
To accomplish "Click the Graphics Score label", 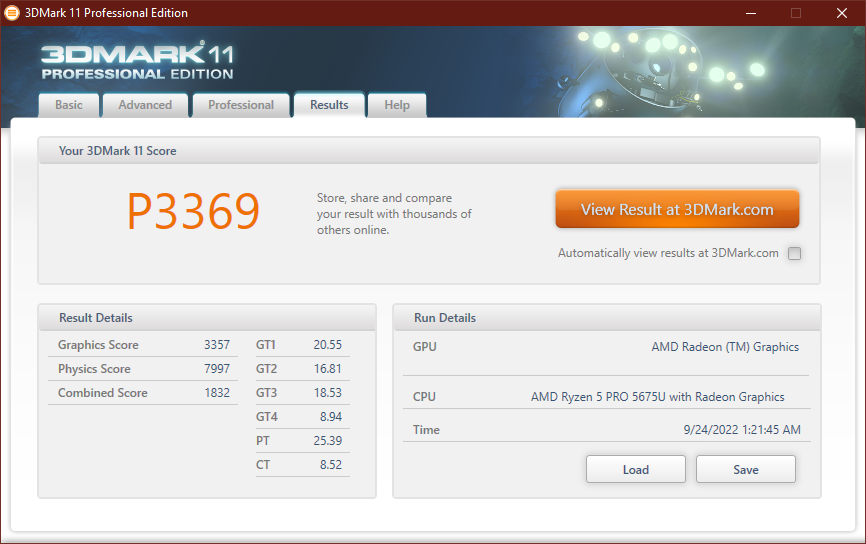I will 98,345.
